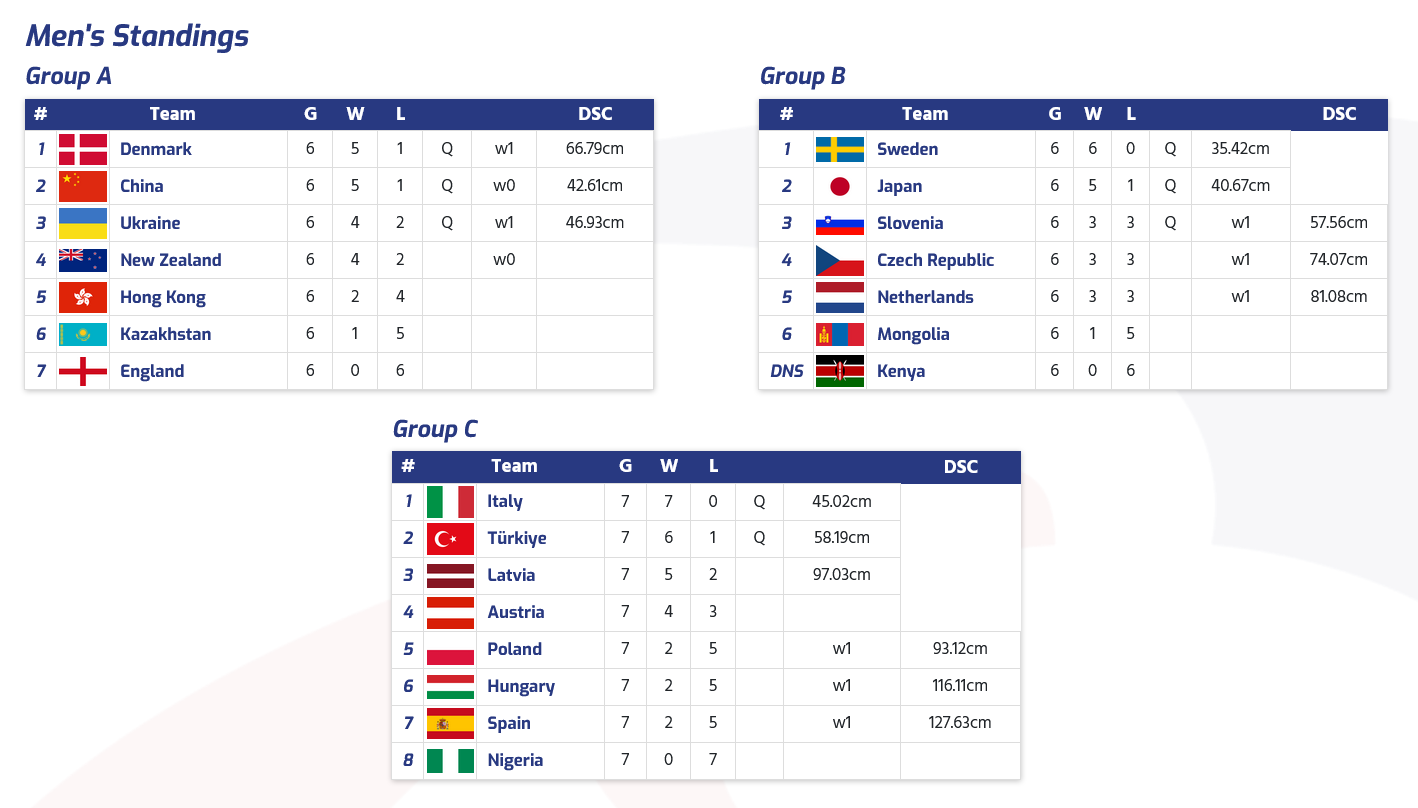Click the Sweden flag in Group B

click(x=839, y=149)
